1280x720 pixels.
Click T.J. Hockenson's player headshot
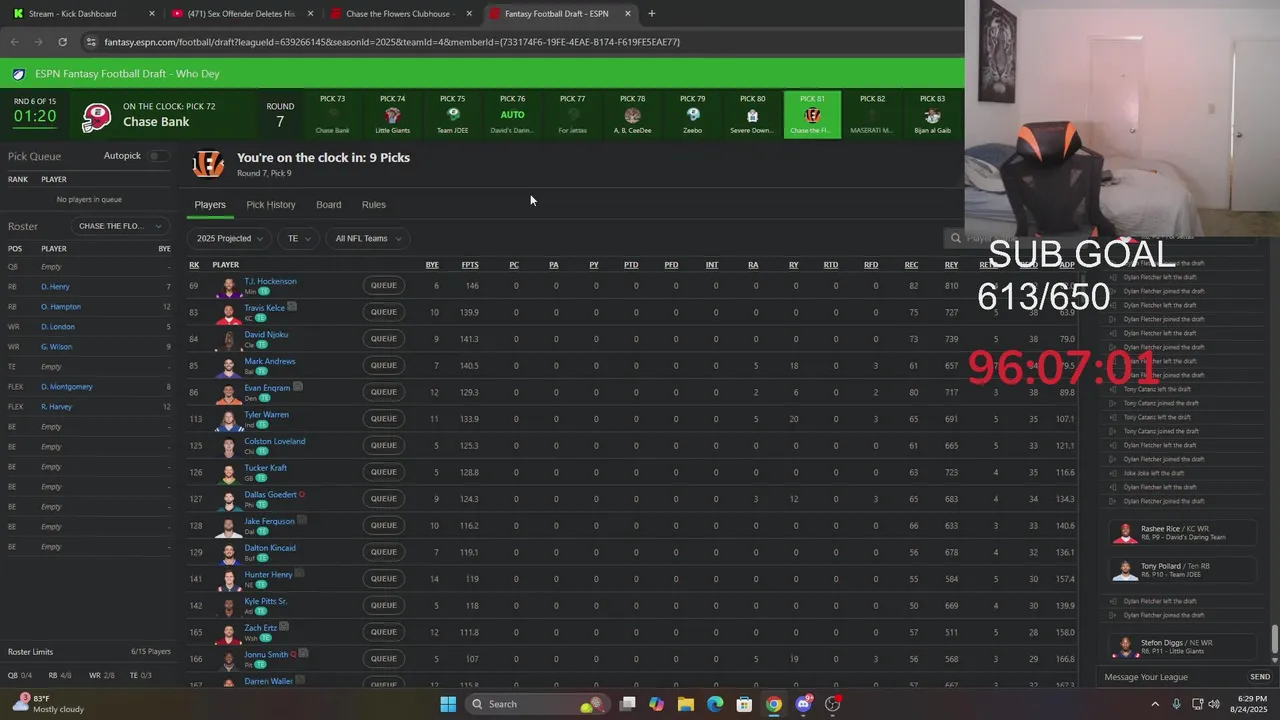point(230,286)
